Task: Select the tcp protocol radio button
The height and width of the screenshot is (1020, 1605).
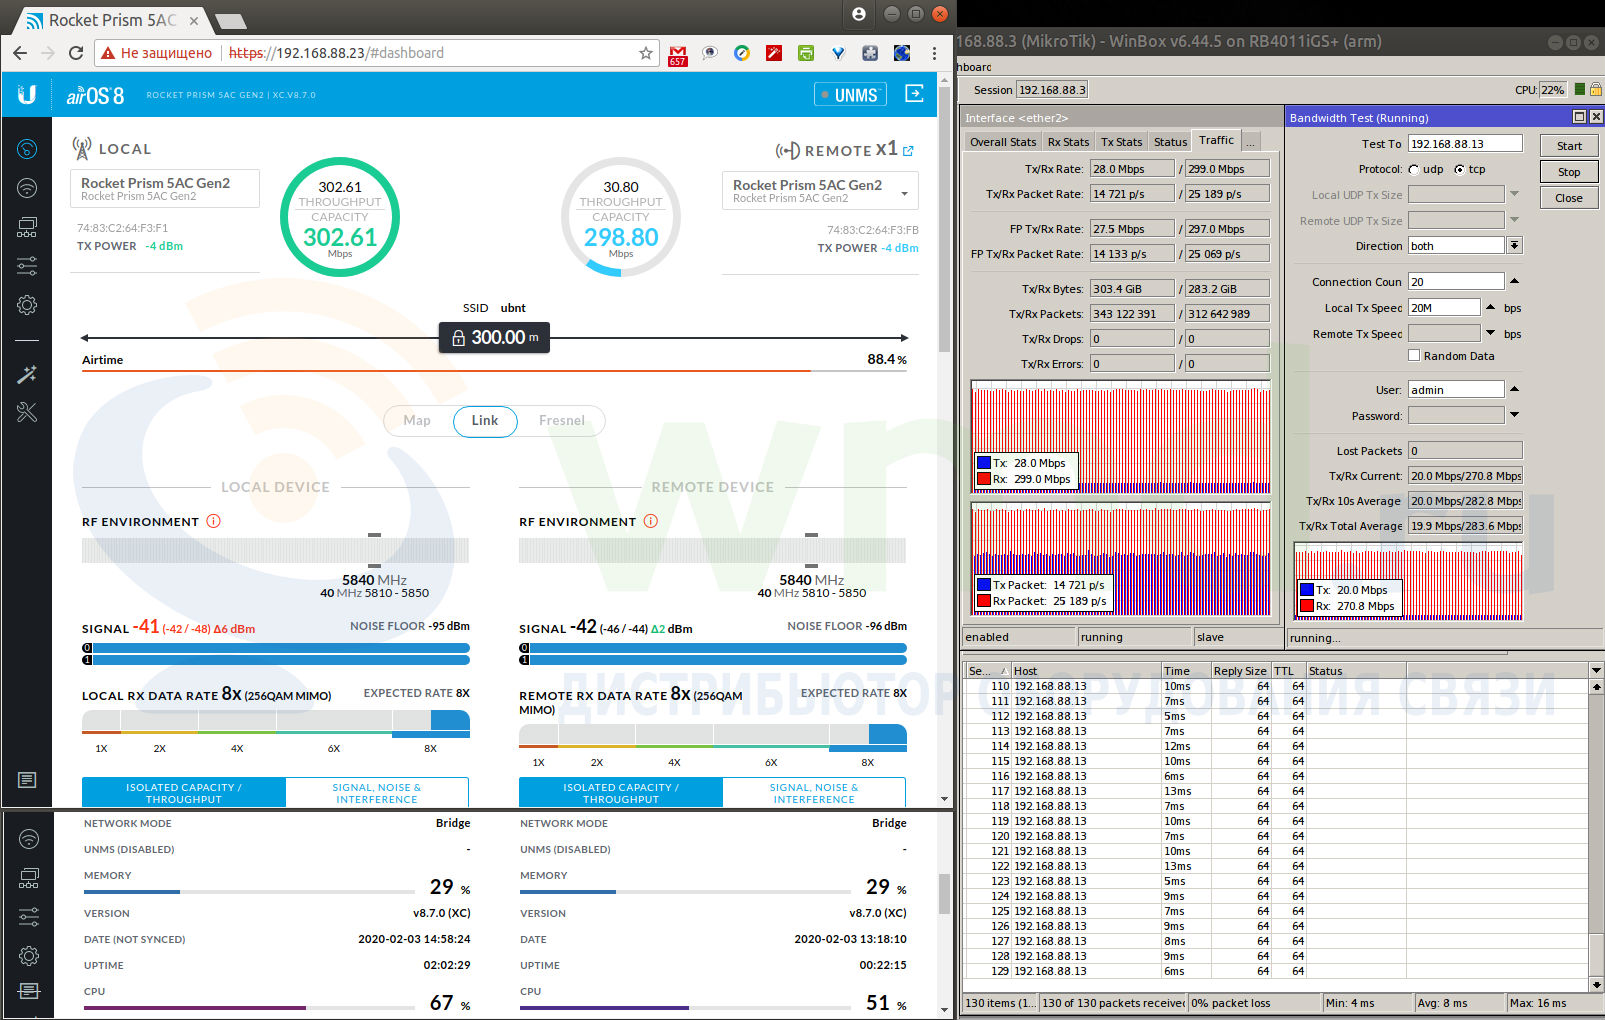Action: pyautogui.click(x=1459, y=169)
